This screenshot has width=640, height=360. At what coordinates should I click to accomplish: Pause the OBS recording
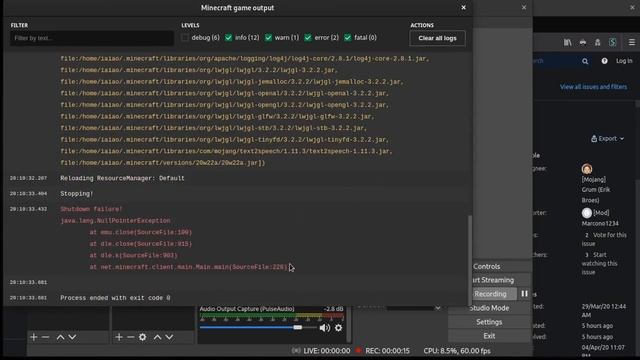(524, 294)
